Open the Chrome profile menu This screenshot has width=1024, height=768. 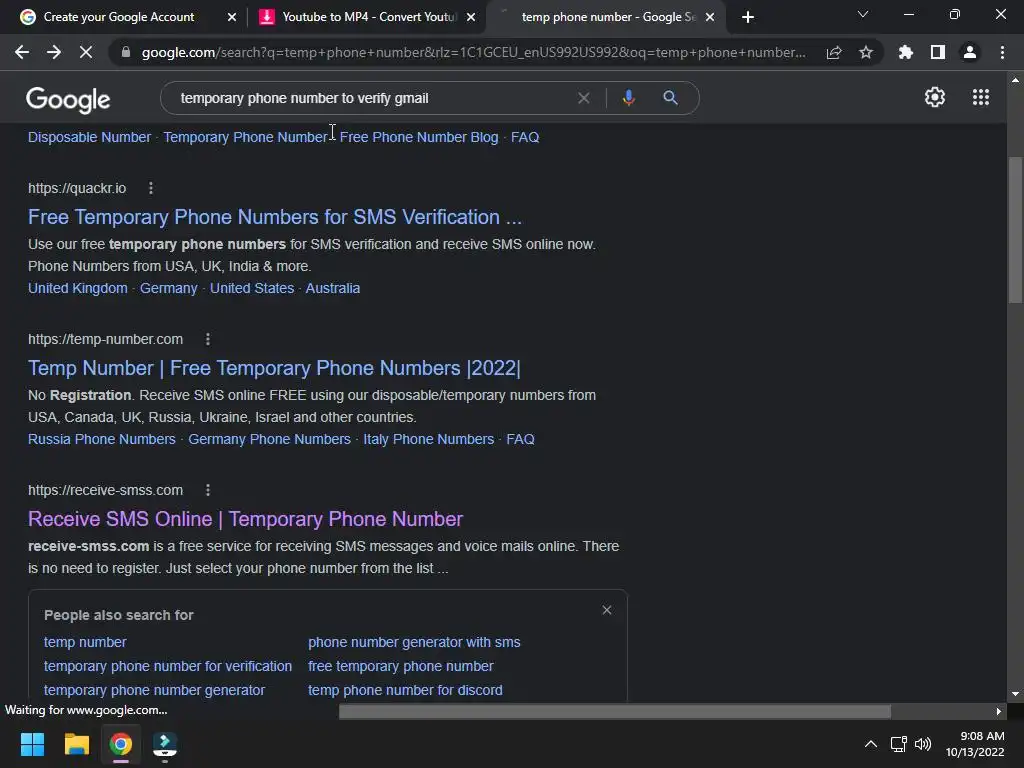pos(970,52)
